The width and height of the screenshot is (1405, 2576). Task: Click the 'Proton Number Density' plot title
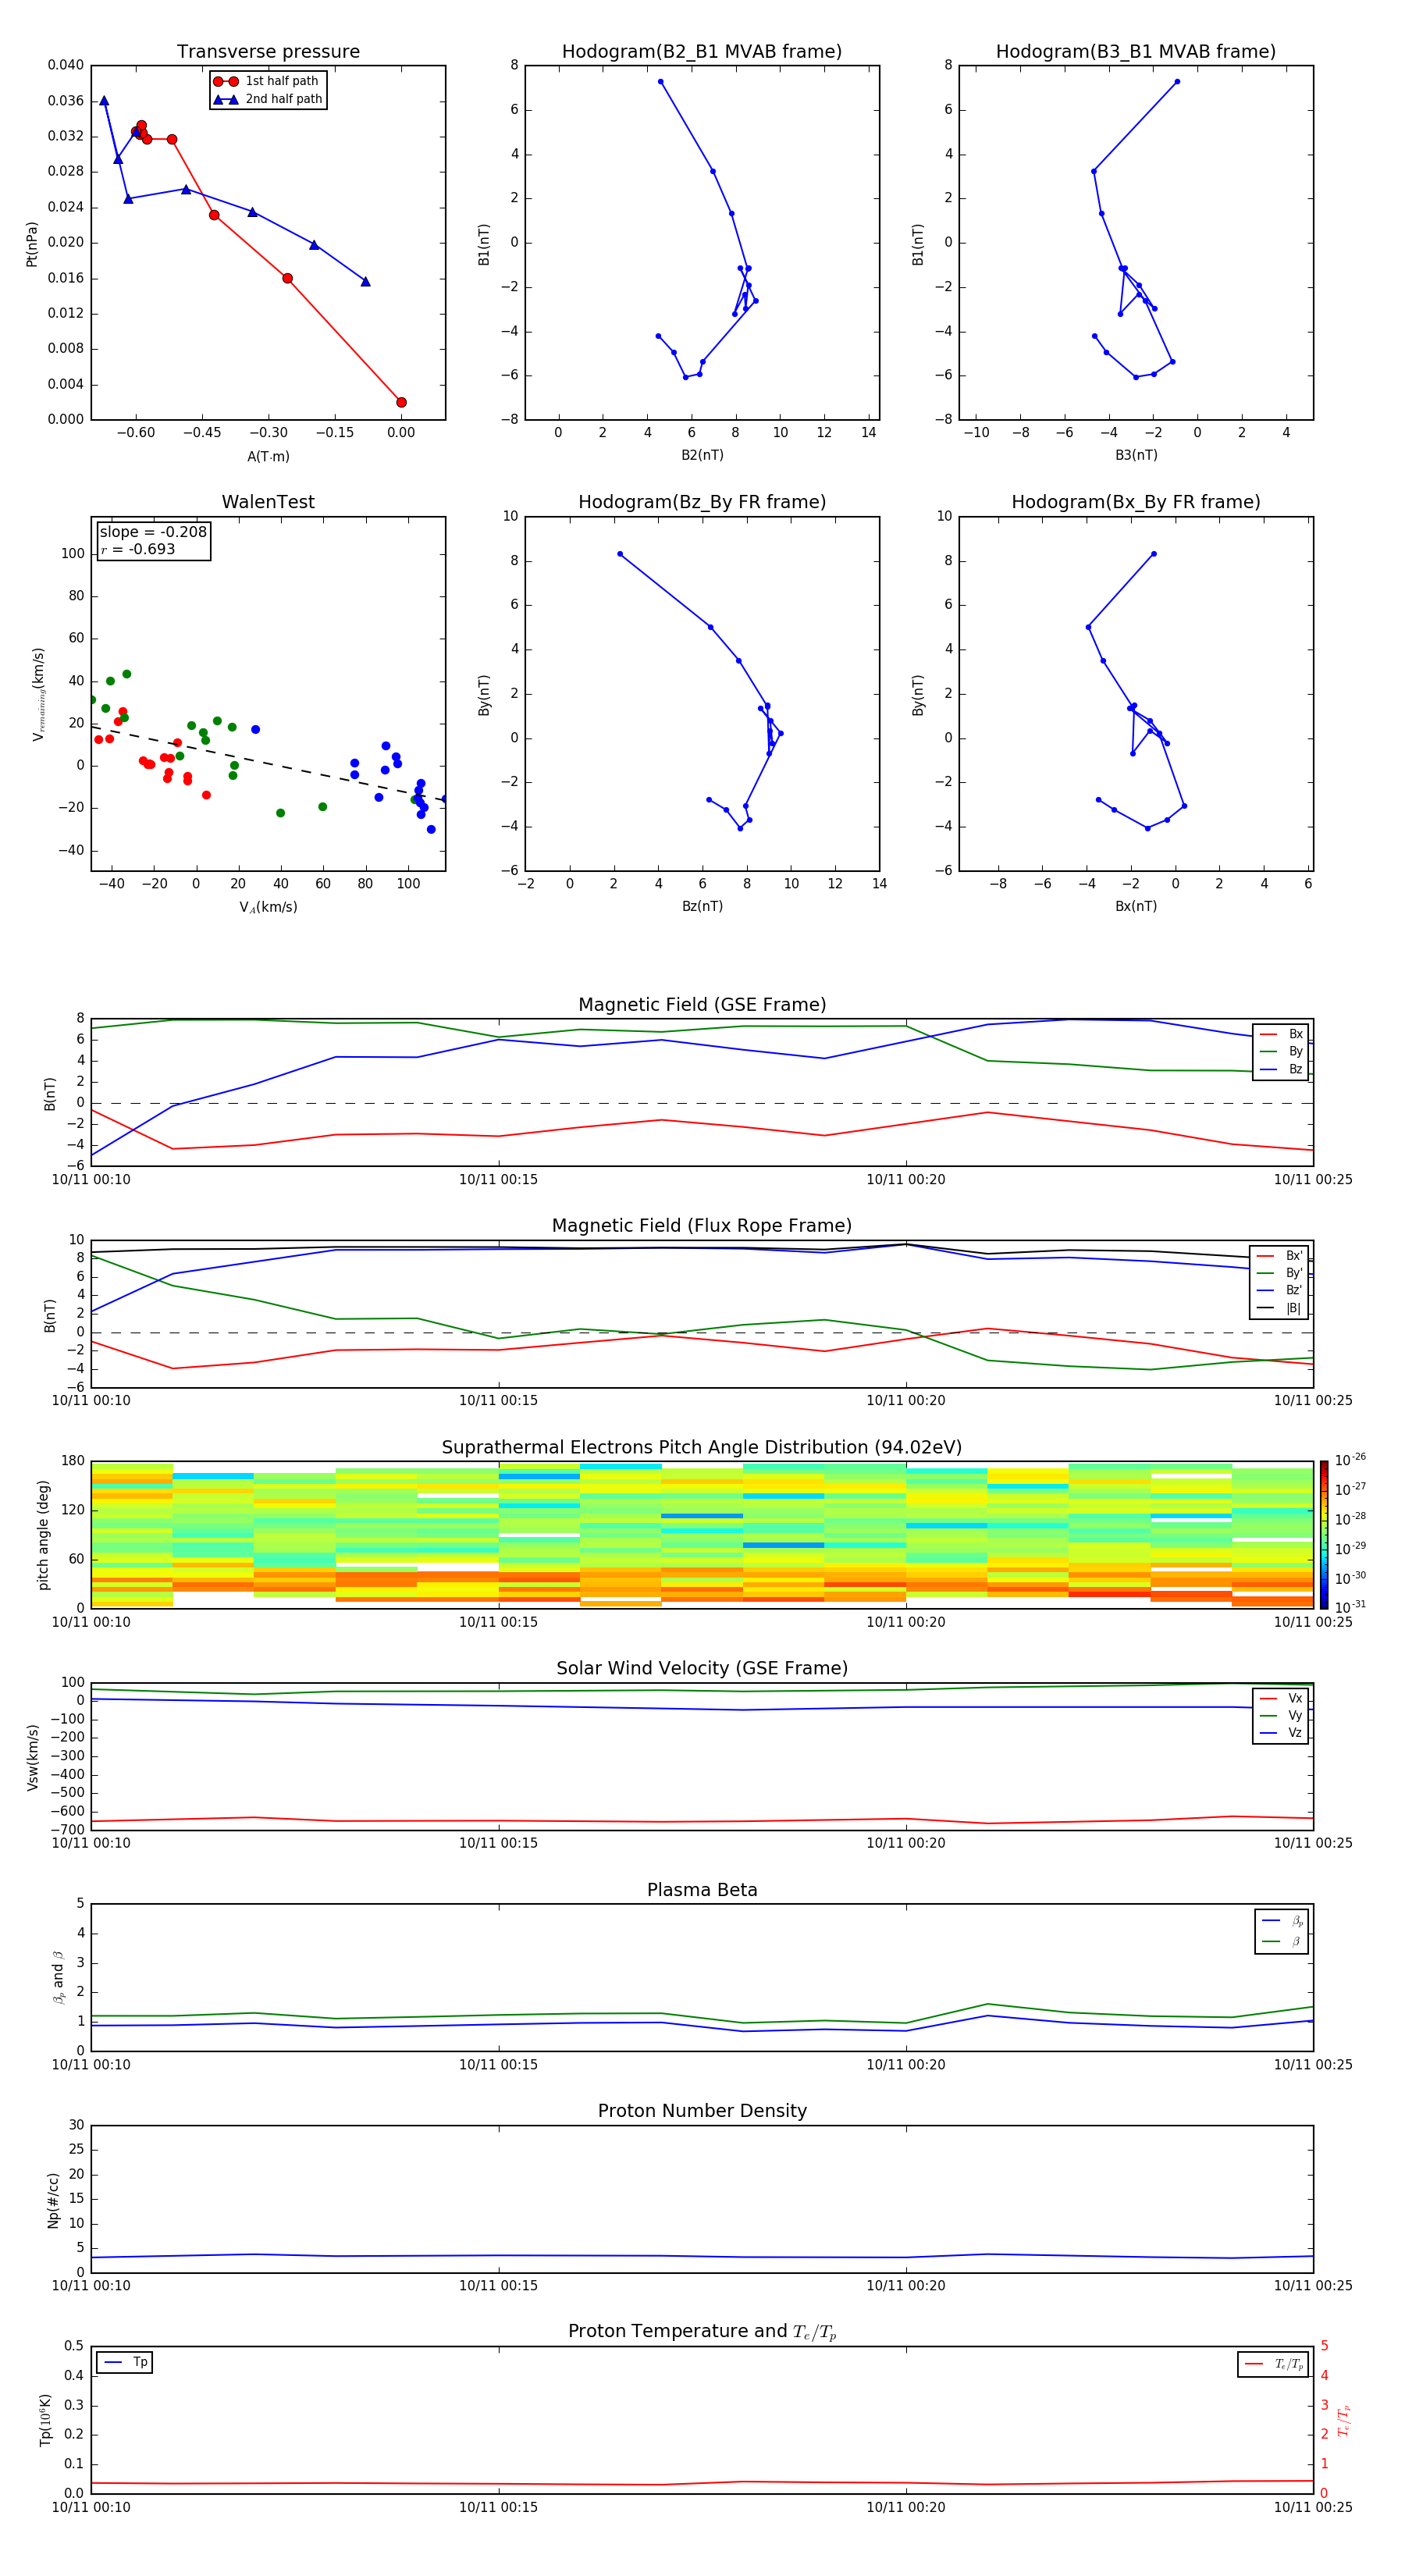[x=702, y=2111]
